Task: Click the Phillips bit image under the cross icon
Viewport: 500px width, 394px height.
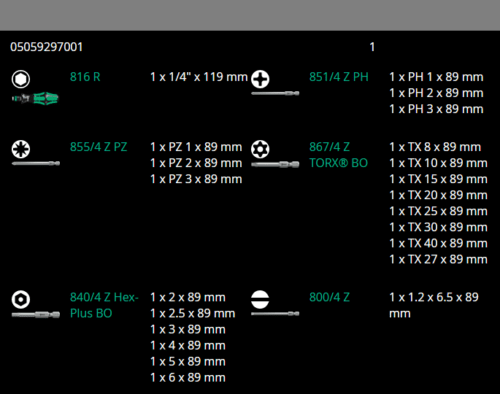Action: [275, 93]
